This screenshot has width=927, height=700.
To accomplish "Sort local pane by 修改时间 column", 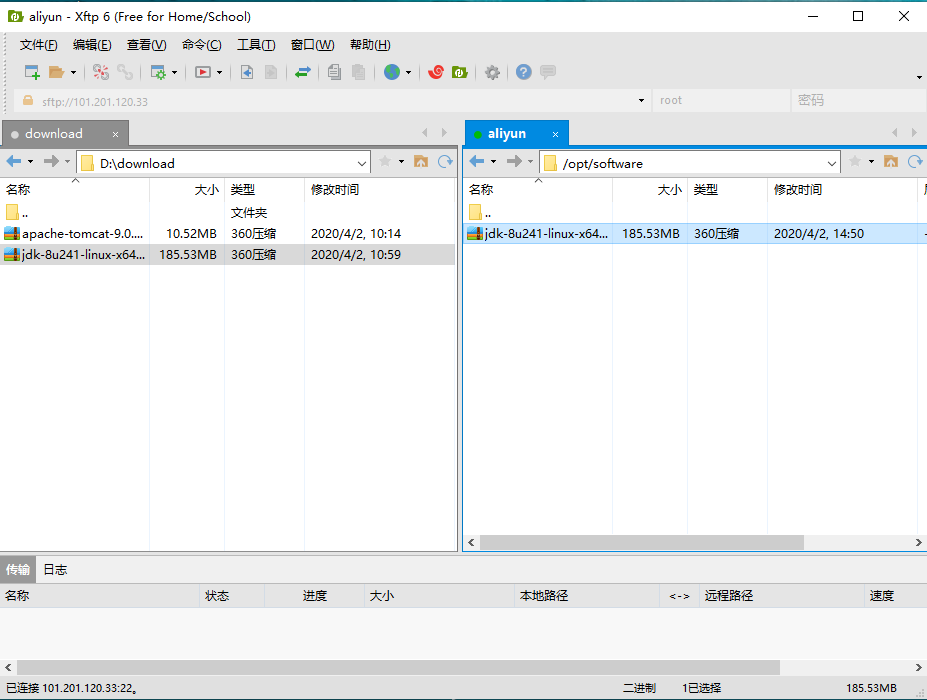I will (380, 190).
